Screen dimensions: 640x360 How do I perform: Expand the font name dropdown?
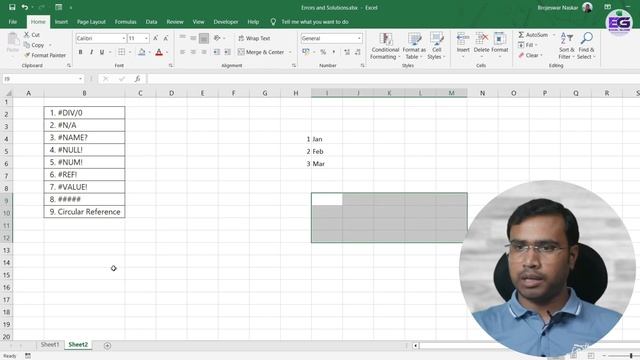(124, 38)
